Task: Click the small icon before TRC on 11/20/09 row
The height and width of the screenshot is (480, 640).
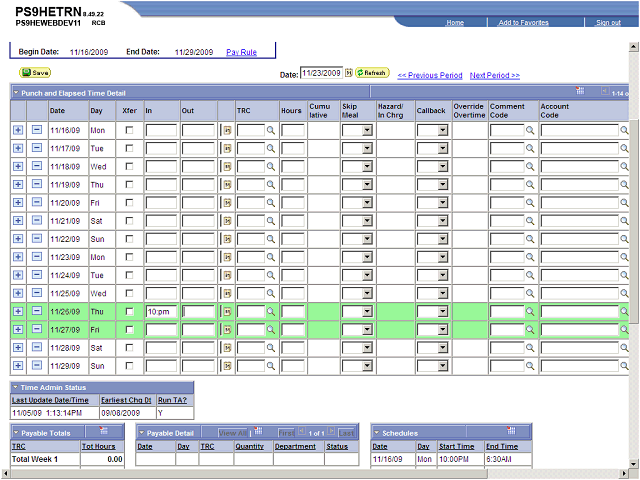Action: pos(226,202)
